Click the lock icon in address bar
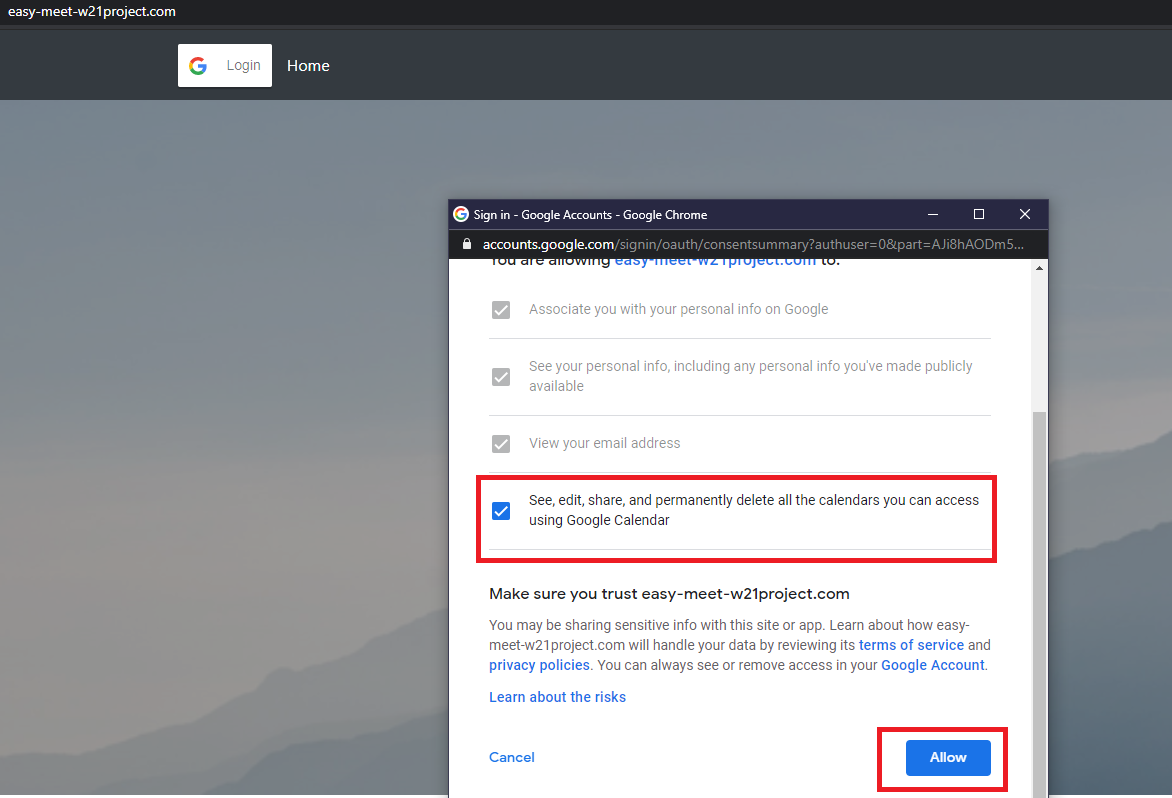 click(x=467, y=244)
